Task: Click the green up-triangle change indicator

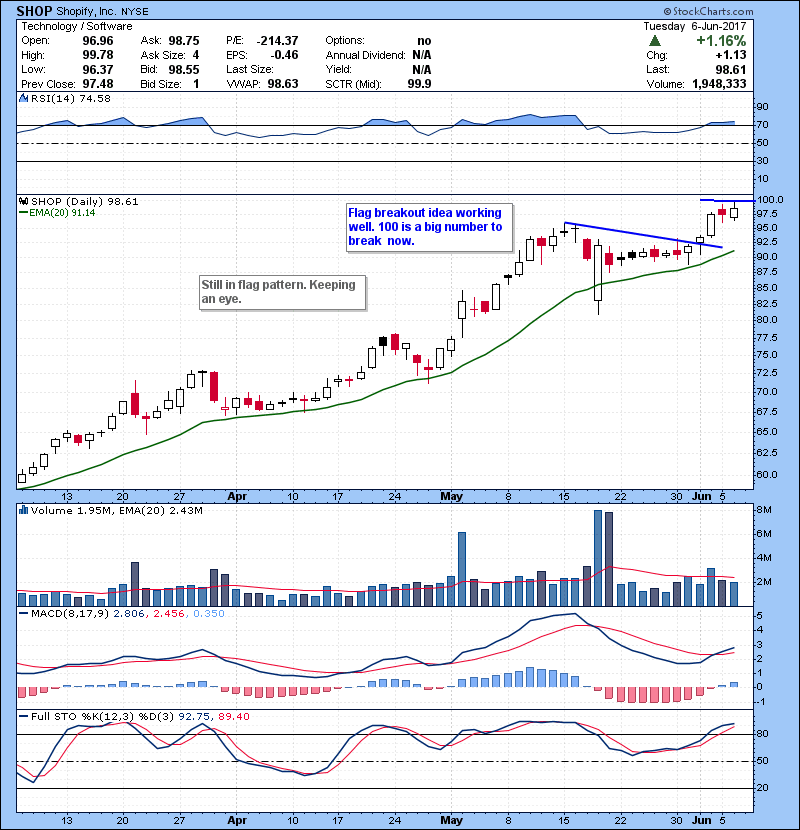Action: point(655,41)
